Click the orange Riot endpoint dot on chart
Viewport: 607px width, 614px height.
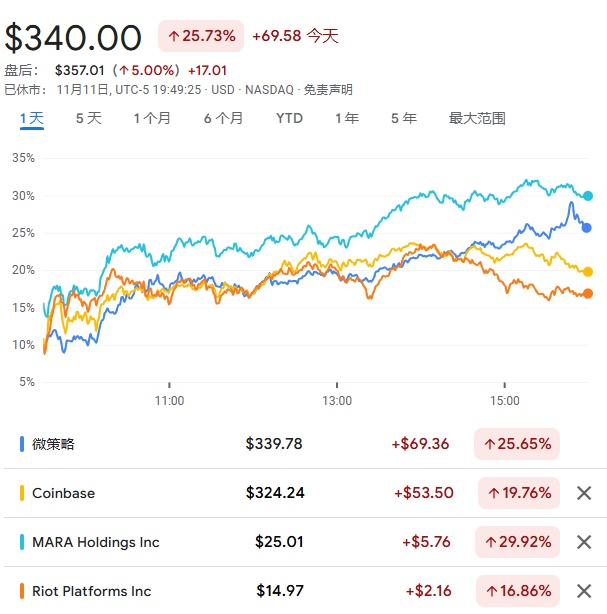[588, 293]
